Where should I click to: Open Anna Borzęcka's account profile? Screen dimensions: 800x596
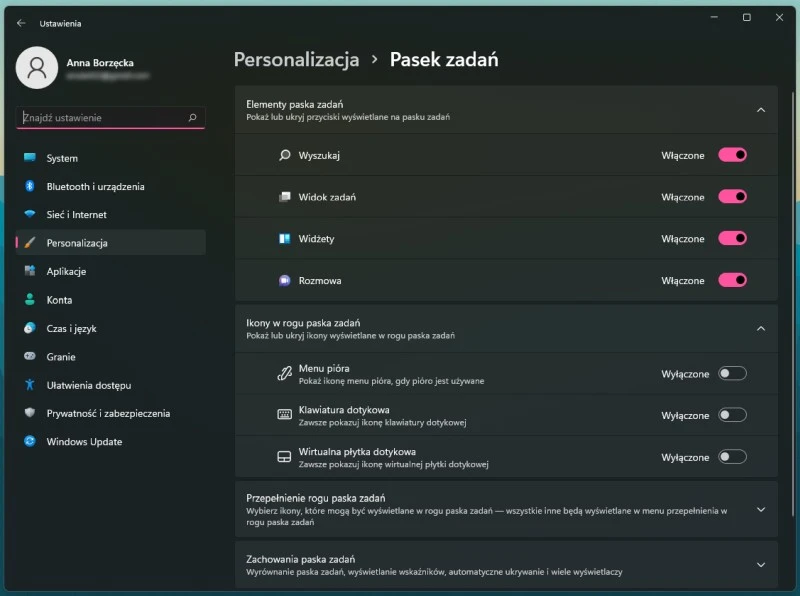pos(37,68)
